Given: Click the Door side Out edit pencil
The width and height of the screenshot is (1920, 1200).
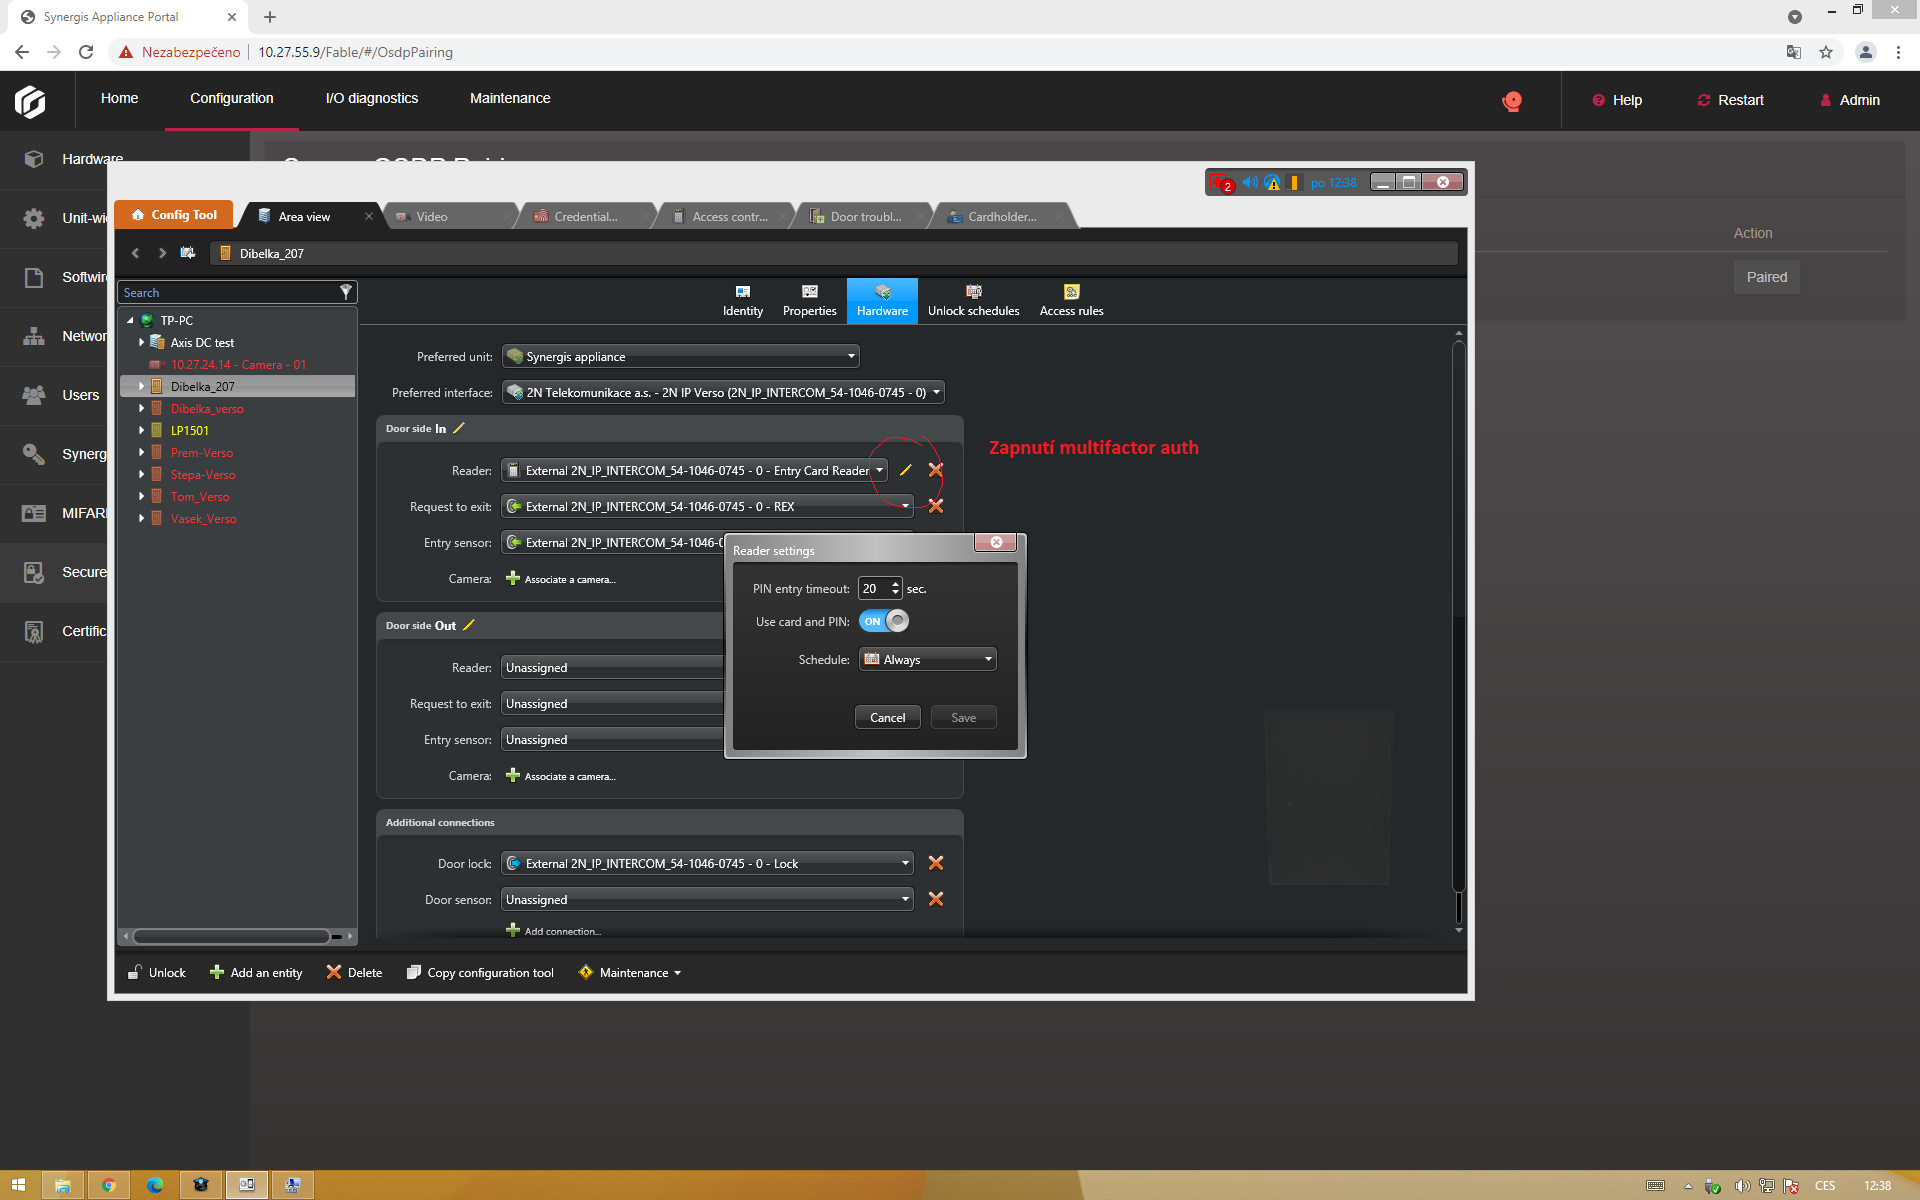Looking at the screenshot, I should [x=469, y=625].
